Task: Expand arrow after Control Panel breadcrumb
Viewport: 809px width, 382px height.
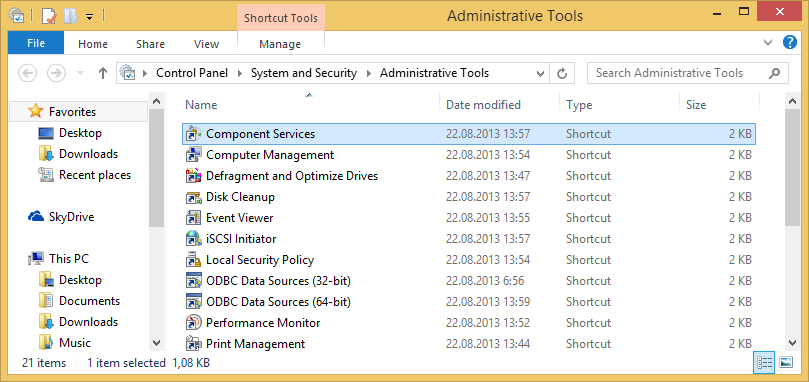Action: (x=239, y=73)
